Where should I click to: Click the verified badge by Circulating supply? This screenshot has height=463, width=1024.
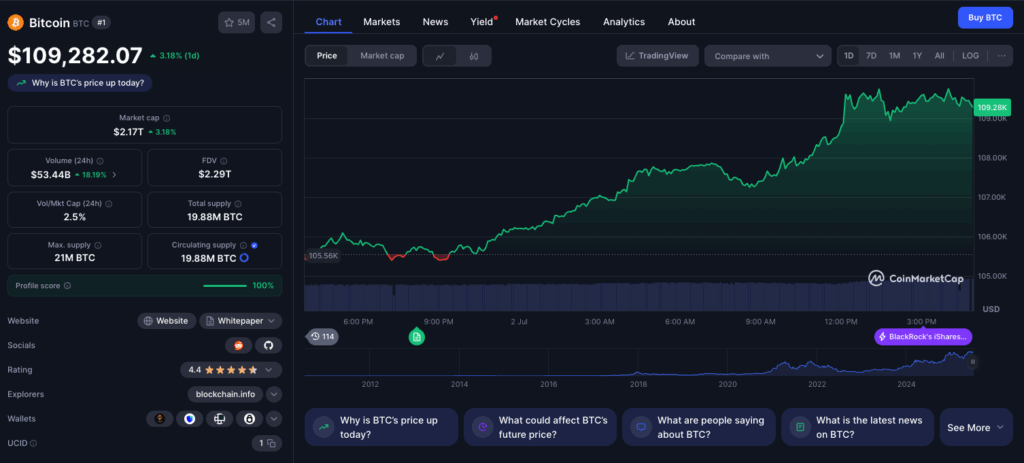coord(254,246)
